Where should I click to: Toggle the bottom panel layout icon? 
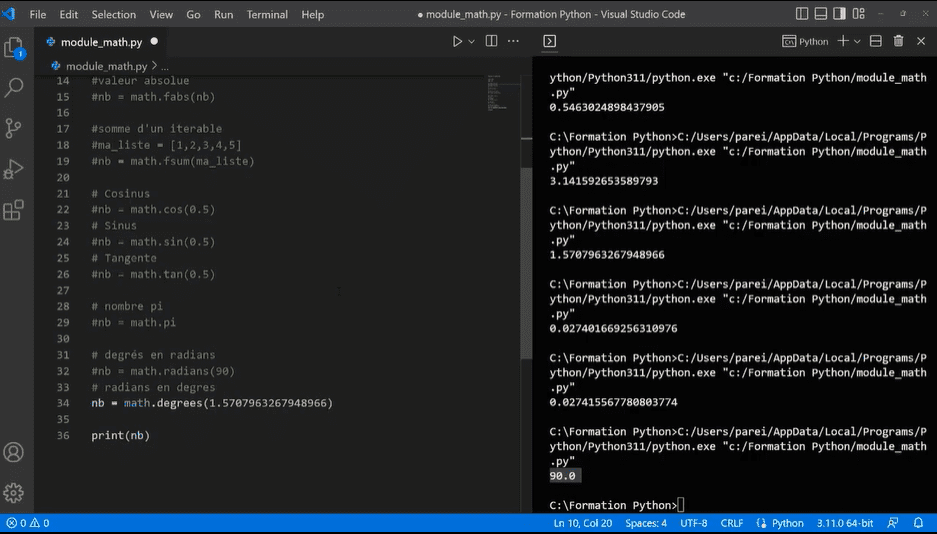point(821,14)
